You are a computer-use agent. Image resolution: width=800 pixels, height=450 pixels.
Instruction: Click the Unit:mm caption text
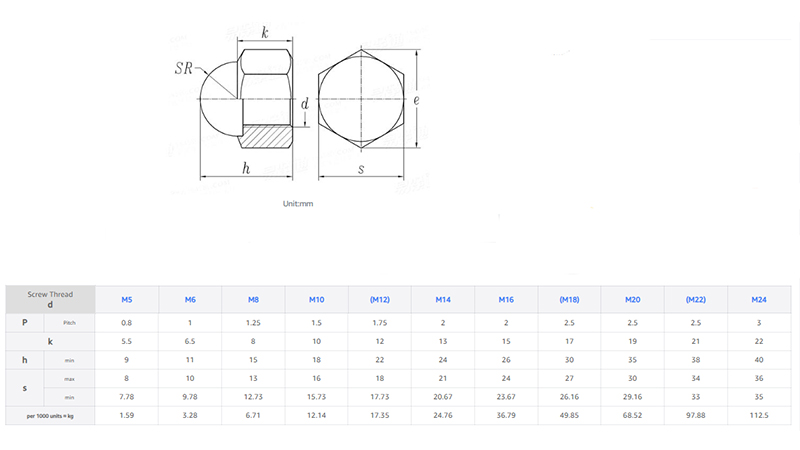click(299, 203)
